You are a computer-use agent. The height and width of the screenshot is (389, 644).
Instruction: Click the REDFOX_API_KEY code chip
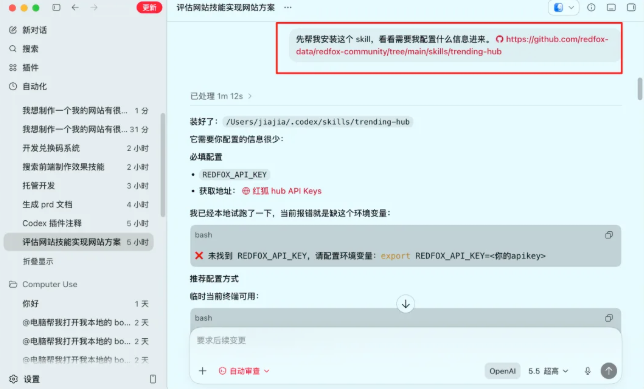coord(235,175)
